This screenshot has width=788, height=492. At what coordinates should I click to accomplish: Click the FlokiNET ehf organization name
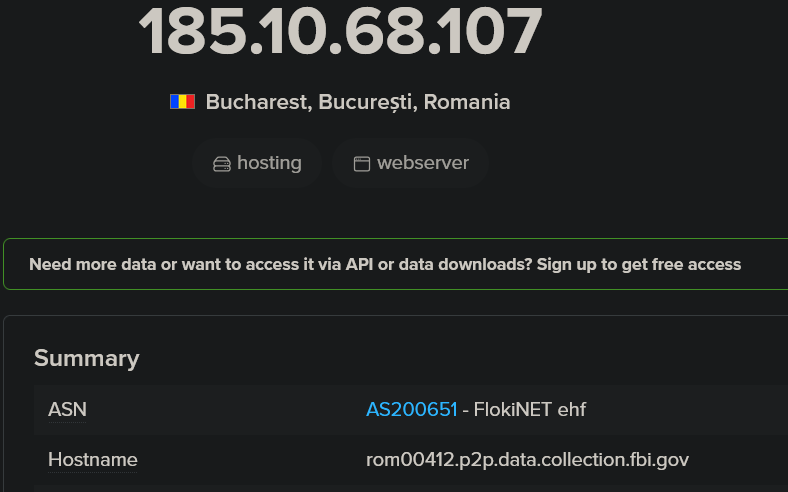point(529,409)
